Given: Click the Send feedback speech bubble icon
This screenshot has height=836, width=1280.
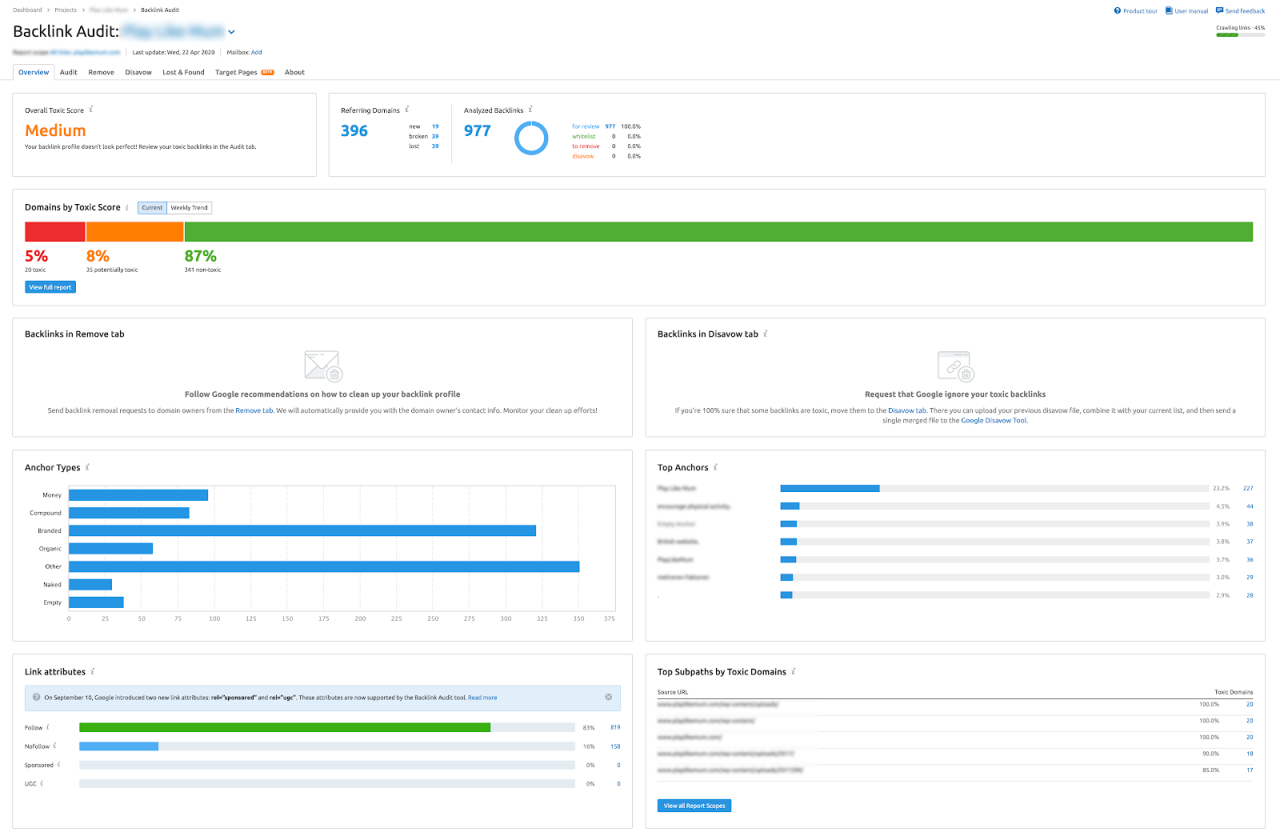Looking at the screenshot, I should pyautogui.click(x=1219, y=11).
